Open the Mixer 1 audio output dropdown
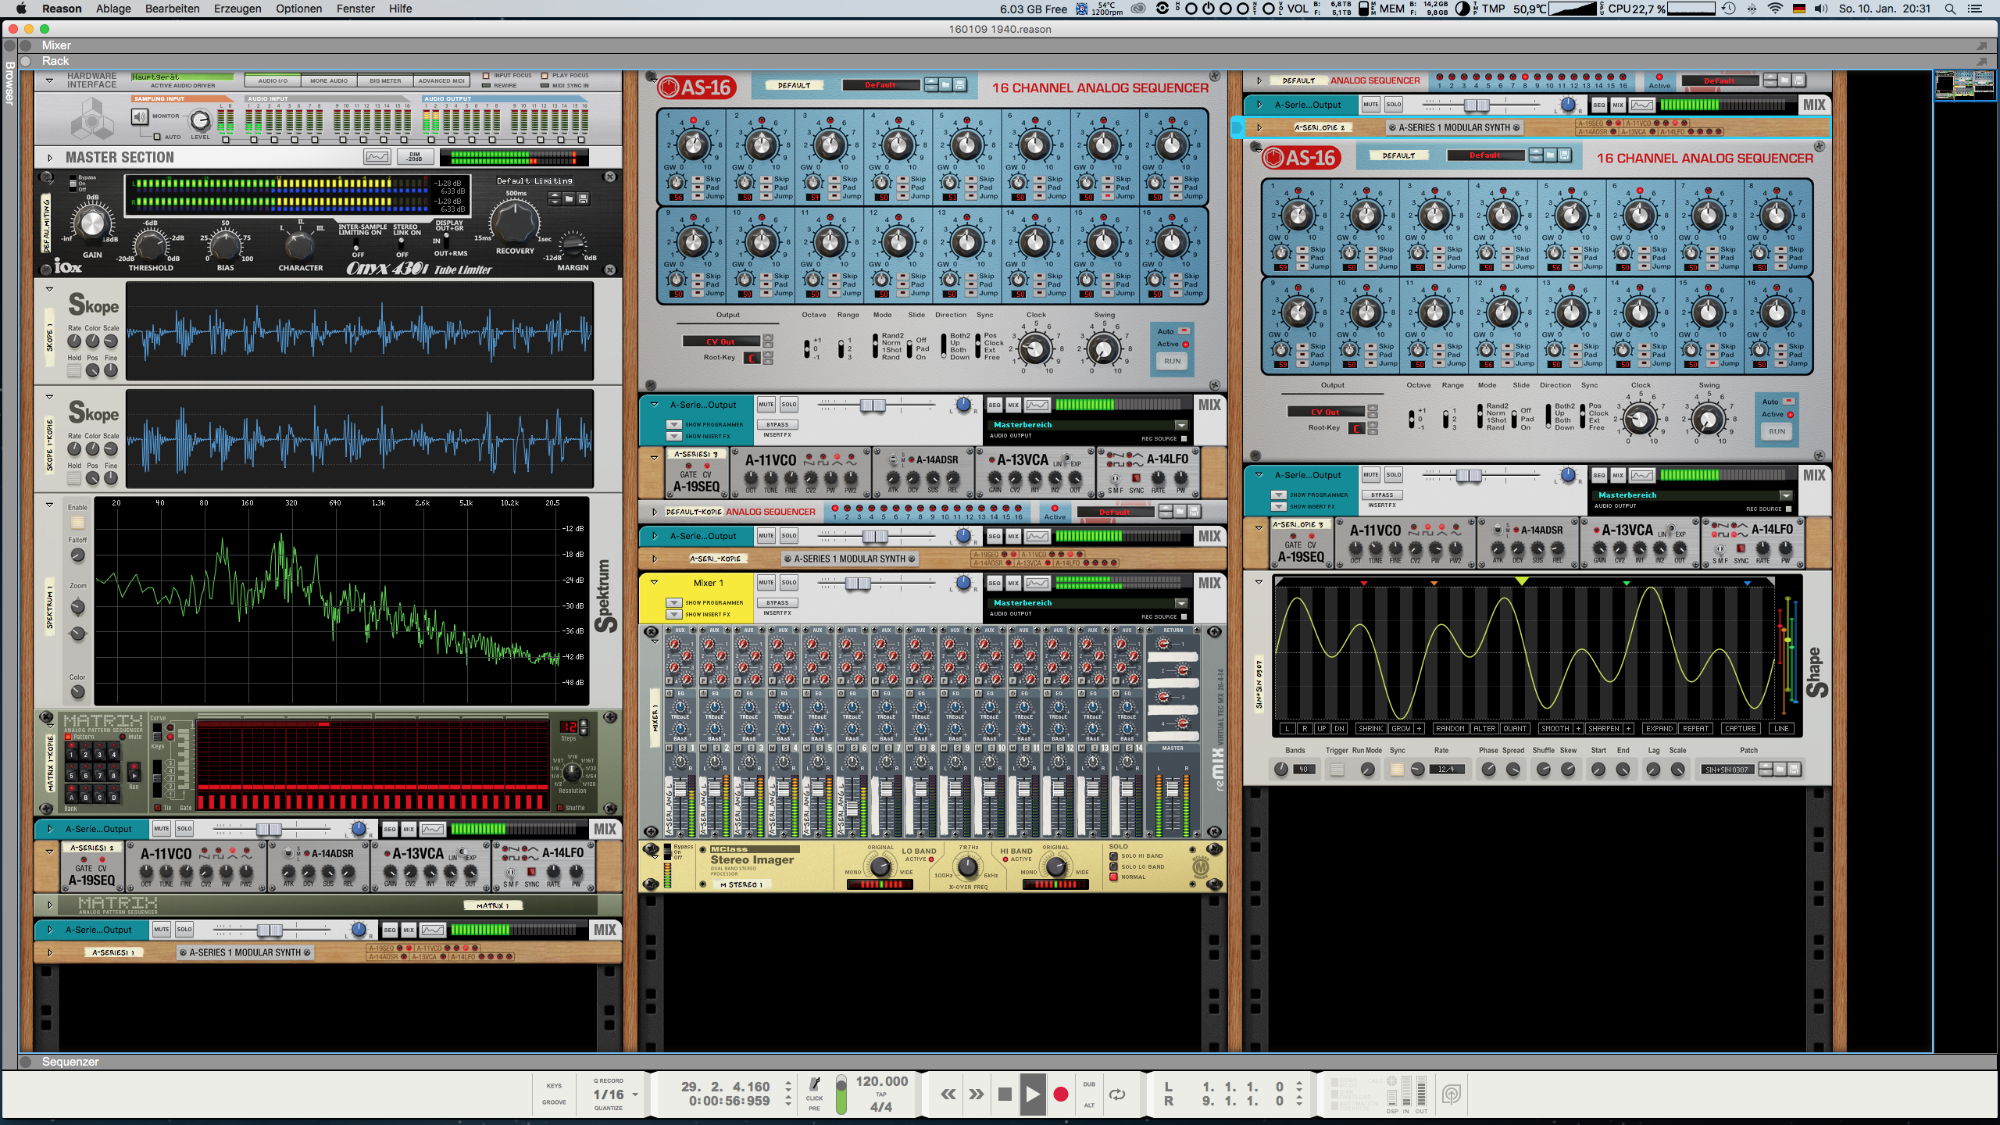This screenshot has width=2000, height=1125. click(x=1181, y=603)
